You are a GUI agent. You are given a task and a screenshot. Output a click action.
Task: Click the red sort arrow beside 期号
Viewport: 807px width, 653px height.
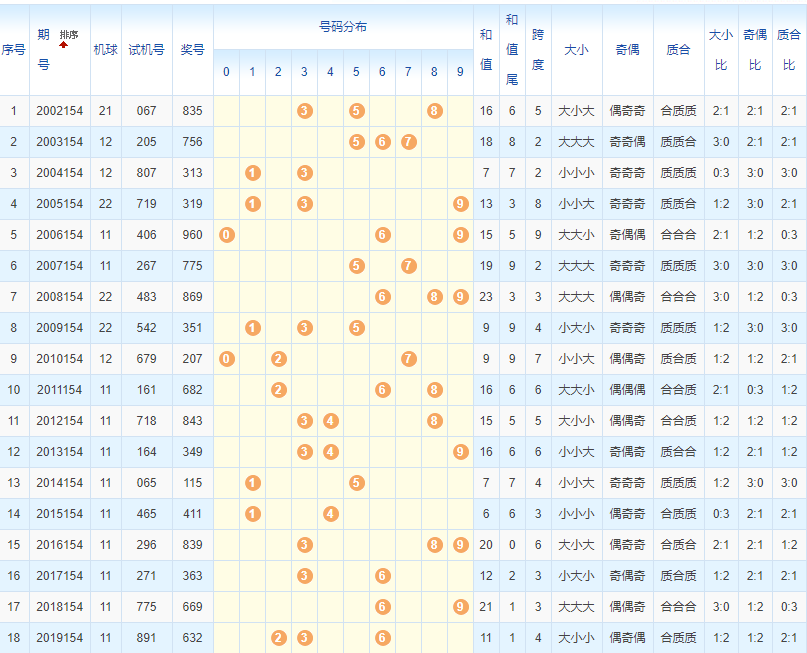tap(64, 45)
